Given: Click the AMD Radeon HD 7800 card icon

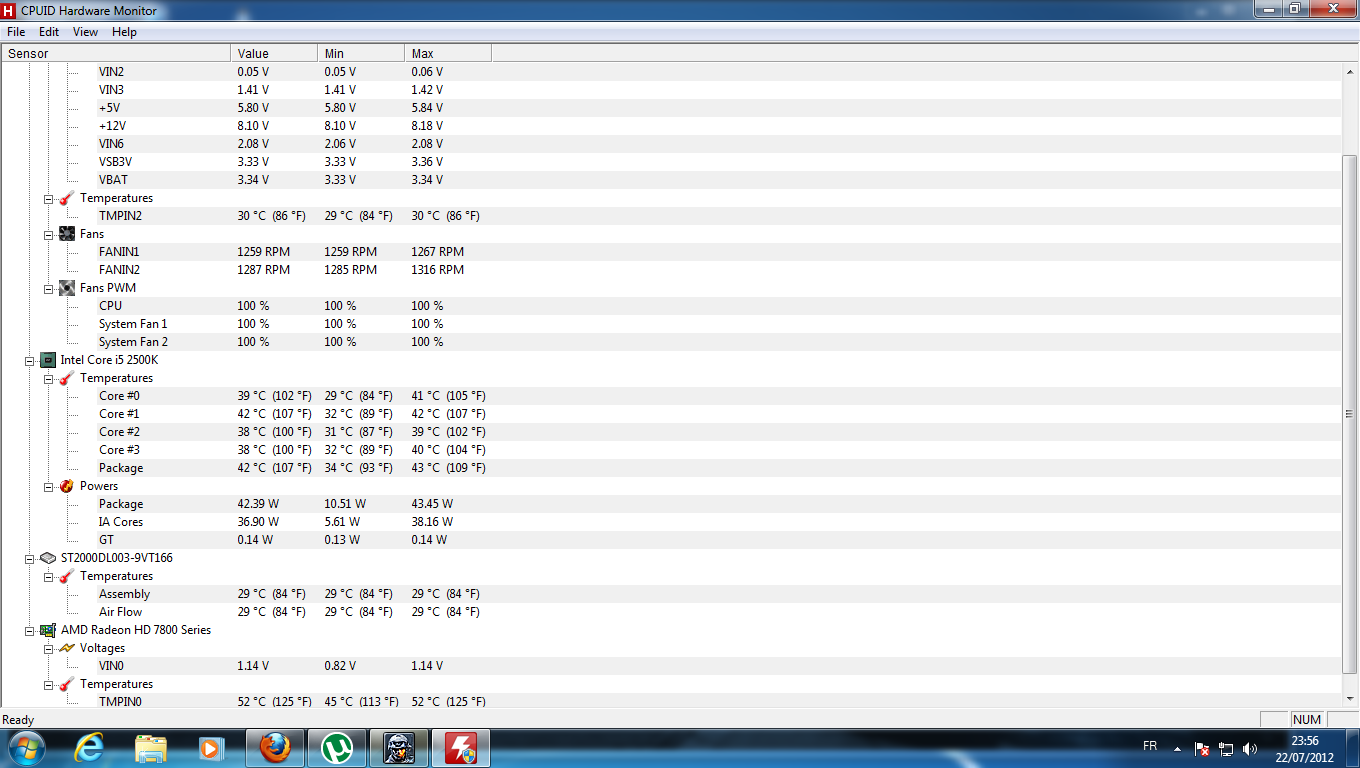Looking at the screenshot, I should click(x=47, y=630).
